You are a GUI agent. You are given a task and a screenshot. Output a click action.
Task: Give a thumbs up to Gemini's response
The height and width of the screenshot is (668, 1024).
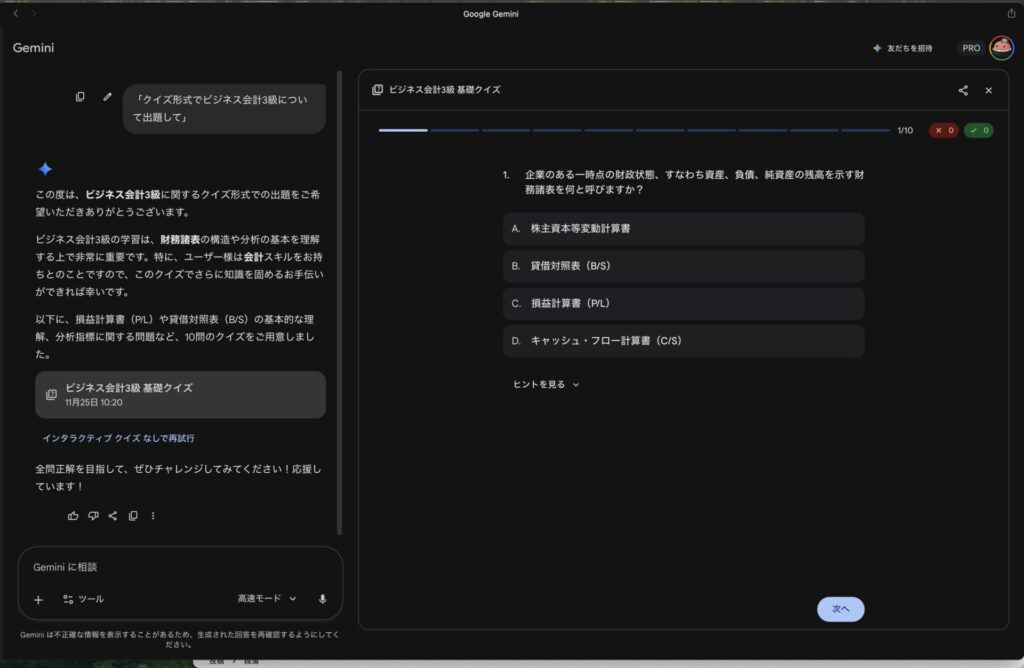71,516
